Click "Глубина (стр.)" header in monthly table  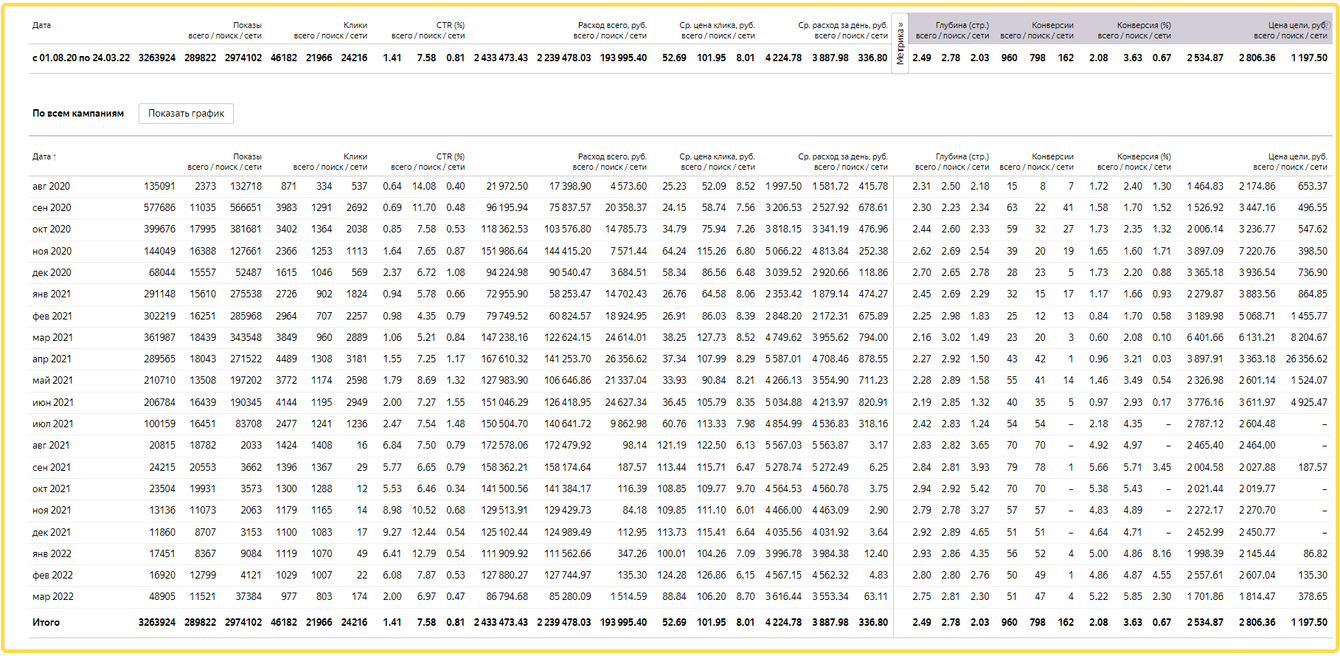[x=962, y=157]
